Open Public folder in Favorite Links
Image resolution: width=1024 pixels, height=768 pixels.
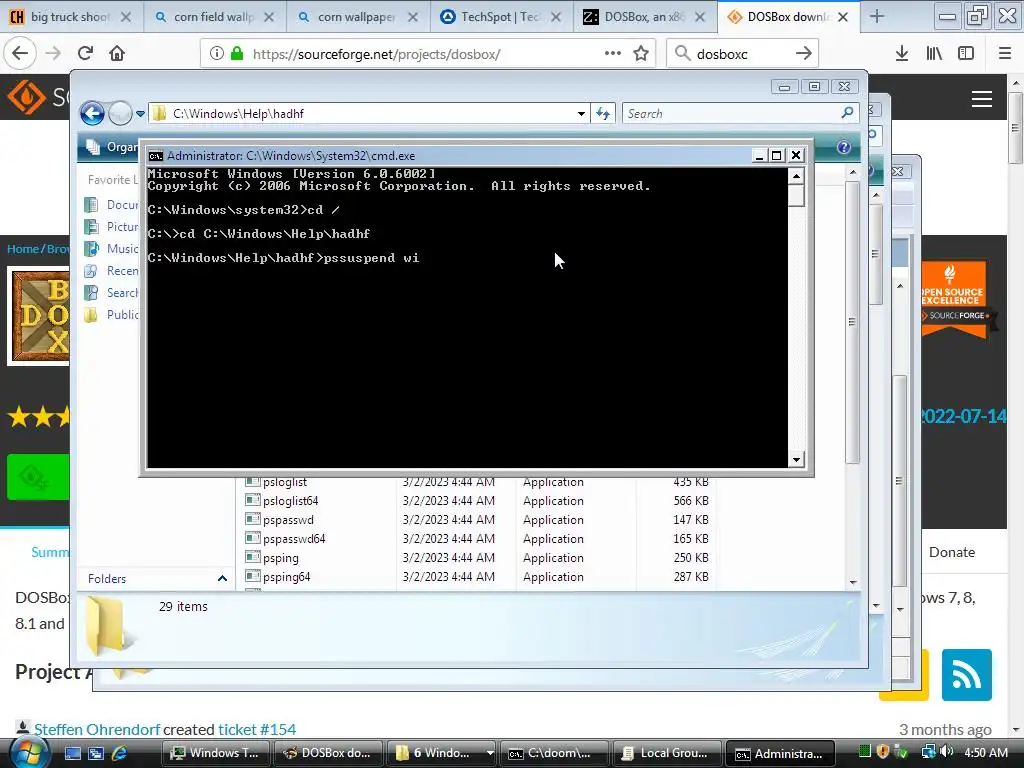(x=112, y=315)
